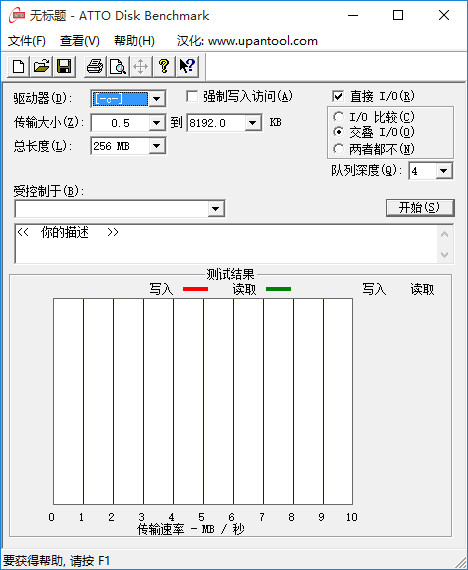Activate the context help pointer icon

187,67
